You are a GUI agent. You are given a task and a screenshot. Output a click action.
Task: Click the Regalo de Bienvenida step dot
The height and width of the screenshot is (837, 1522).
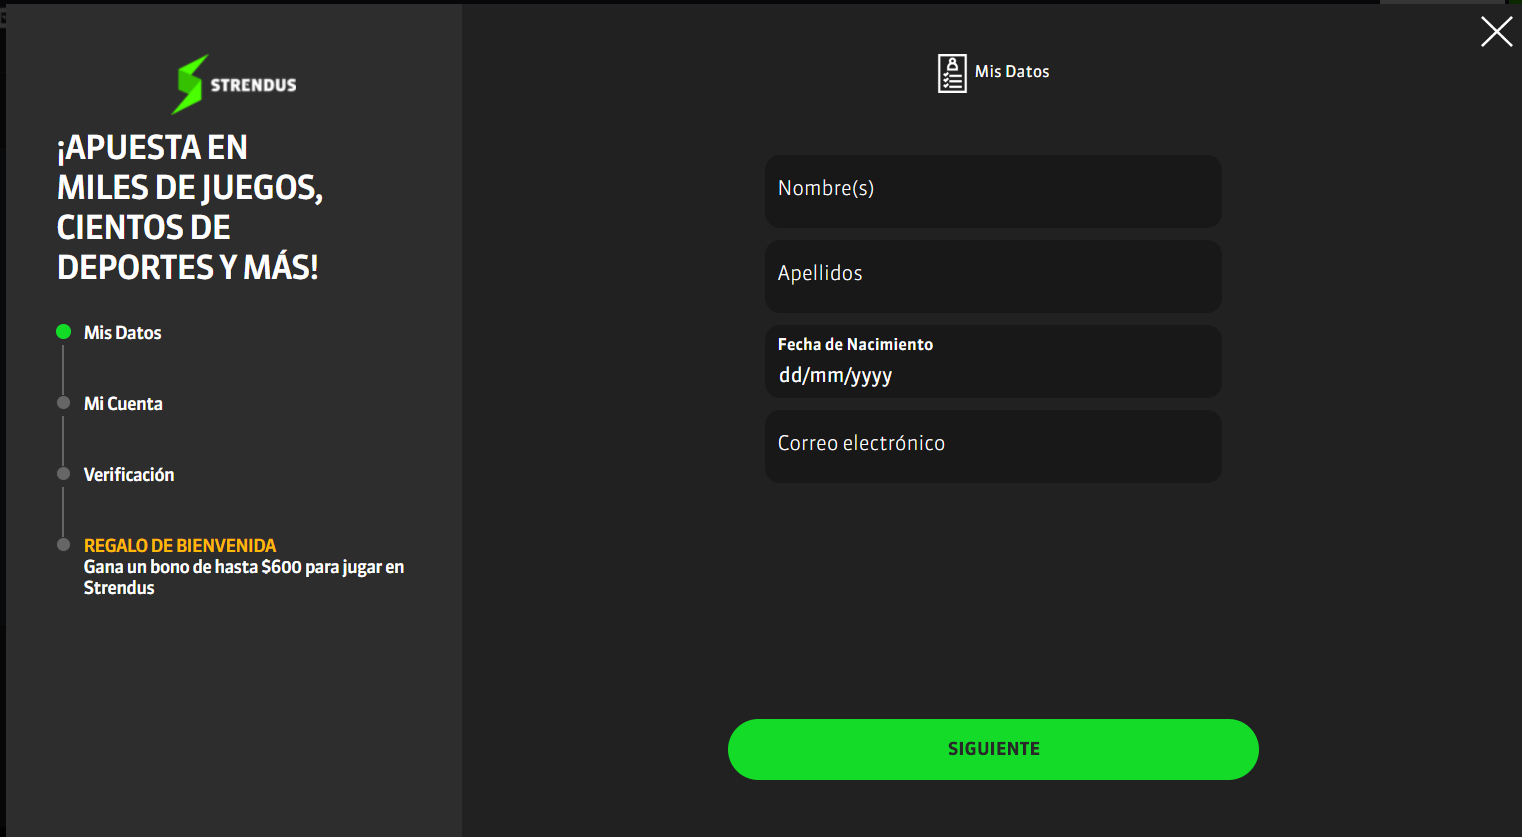click(63, 545)
